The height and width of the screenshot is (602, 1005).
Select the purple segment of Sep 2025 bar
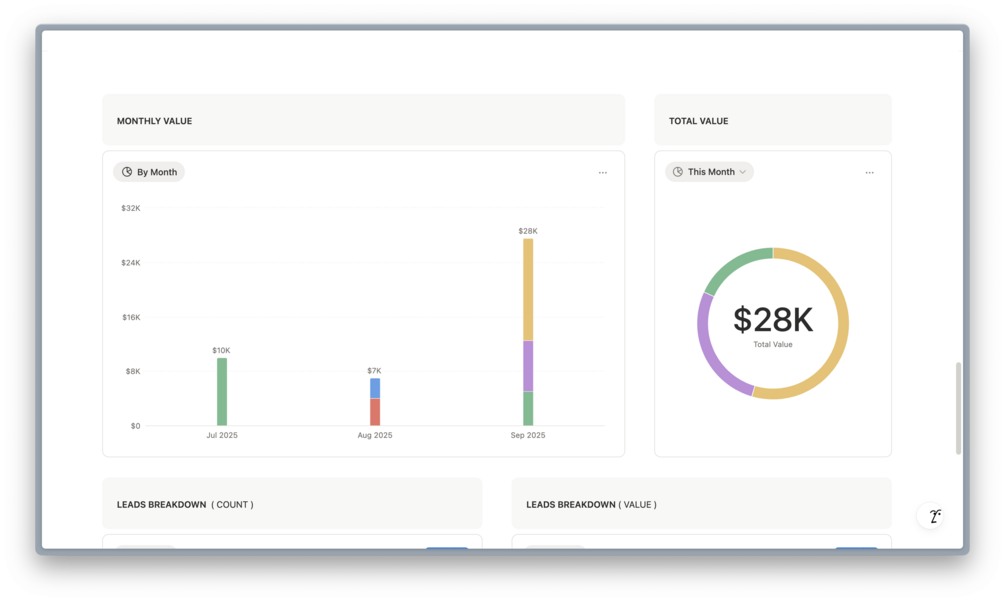528,366
